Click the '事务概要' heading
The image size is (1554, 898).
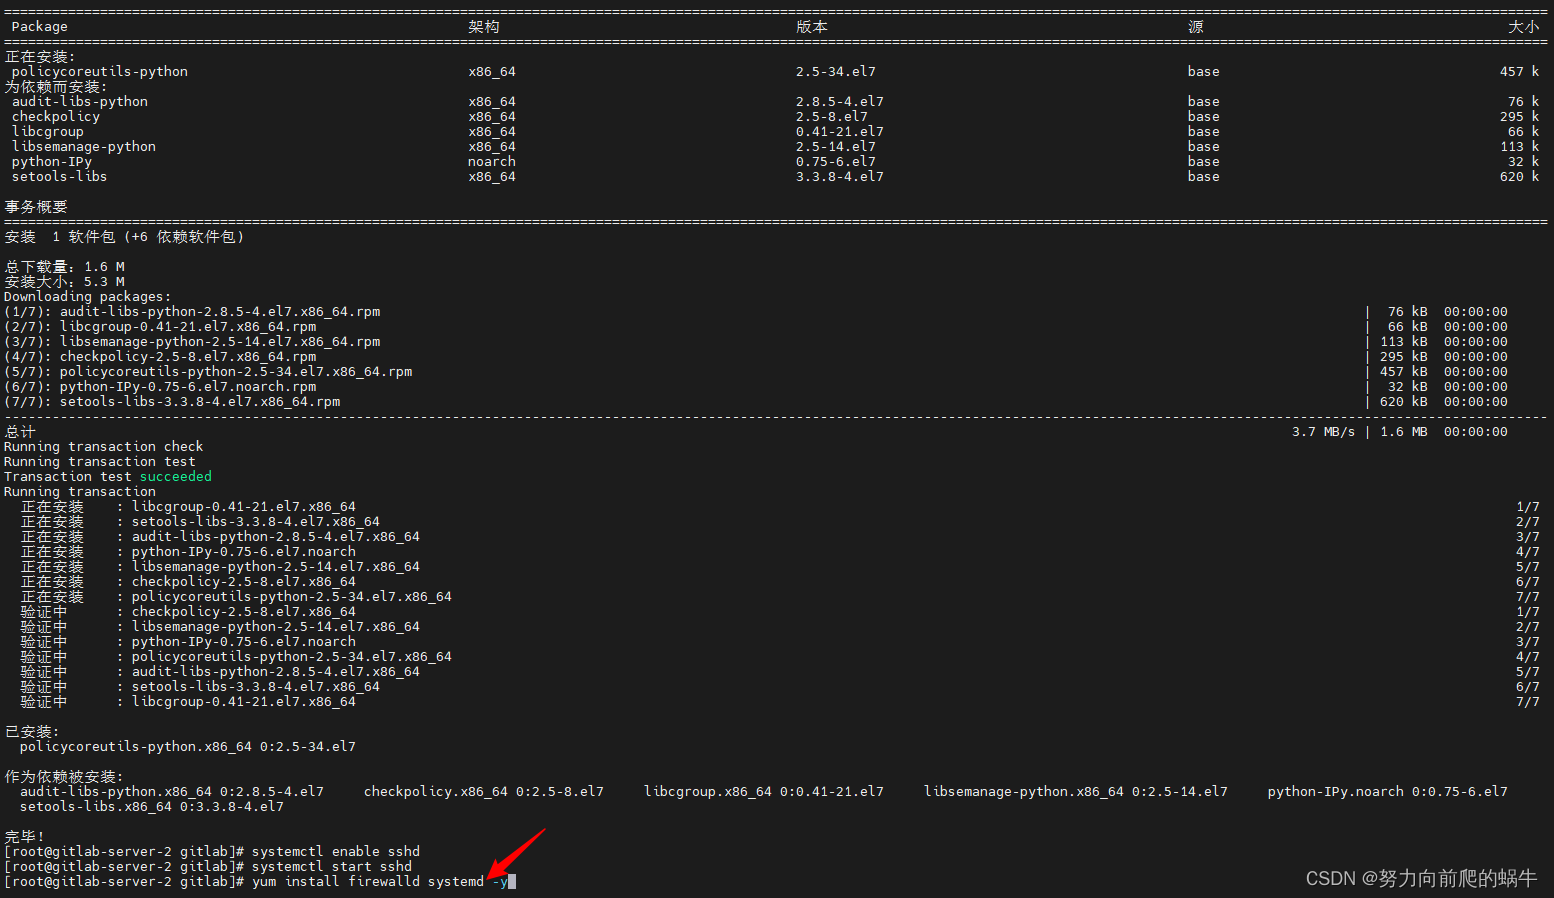[36, 207]
